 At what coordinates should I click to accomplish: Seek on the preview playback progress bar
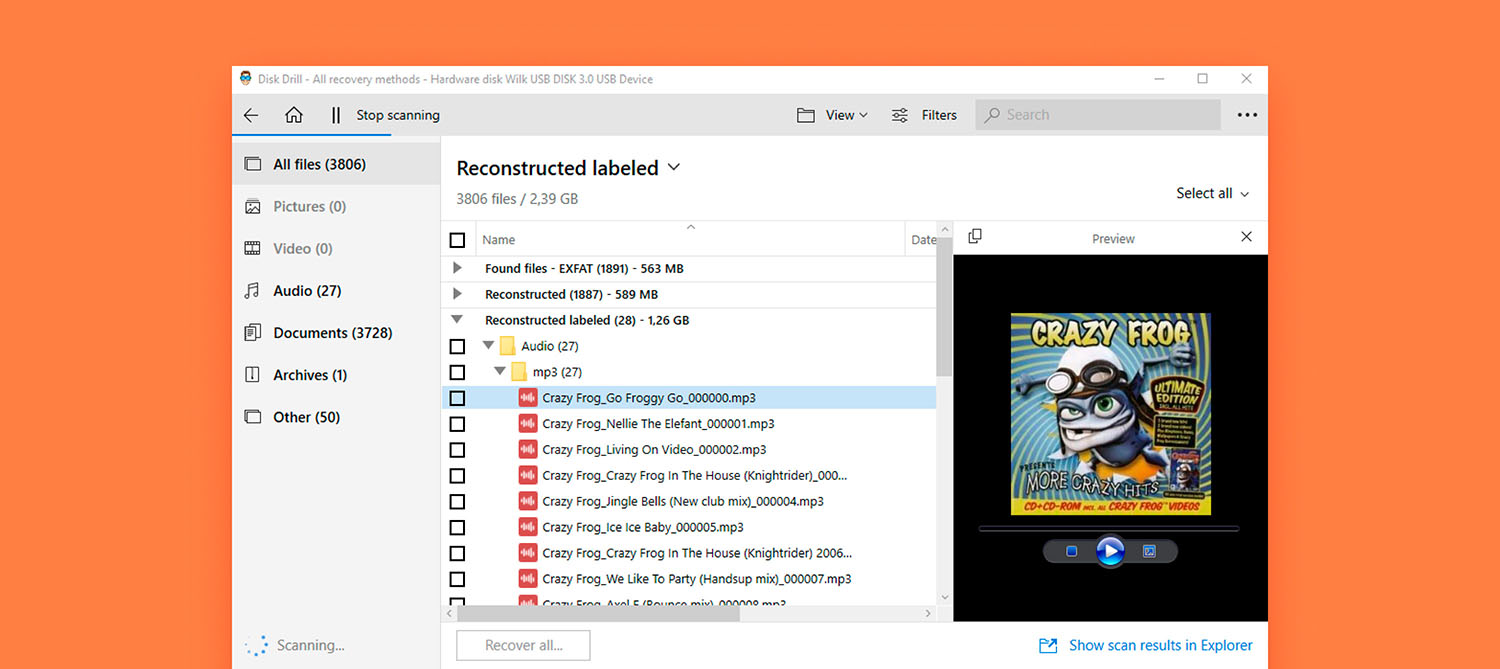tap(1109, 528)
